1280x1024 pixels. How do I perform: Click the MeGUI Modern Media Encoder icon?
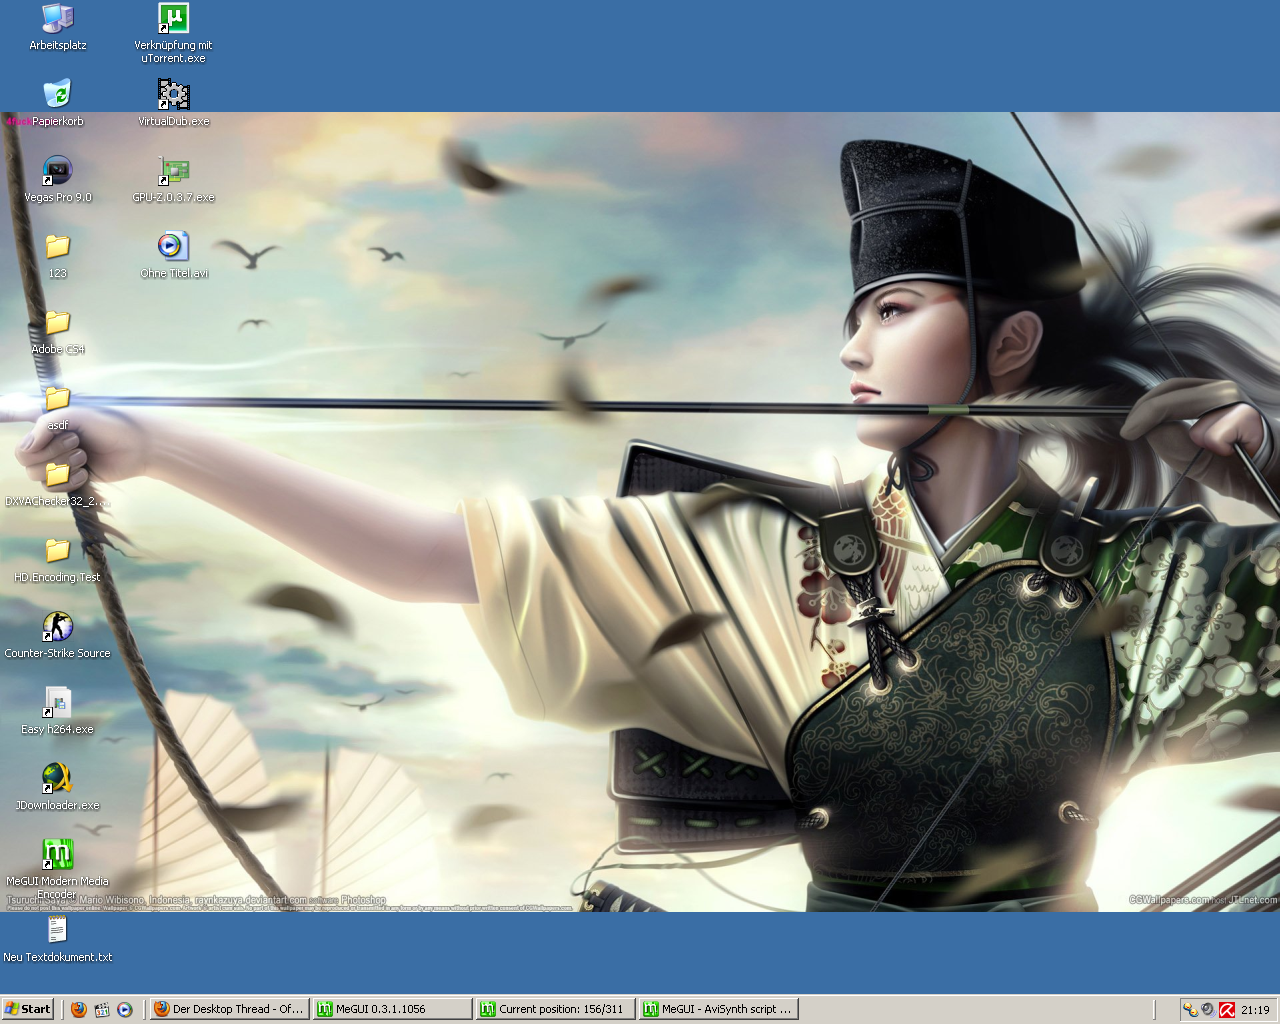[57, 855]
